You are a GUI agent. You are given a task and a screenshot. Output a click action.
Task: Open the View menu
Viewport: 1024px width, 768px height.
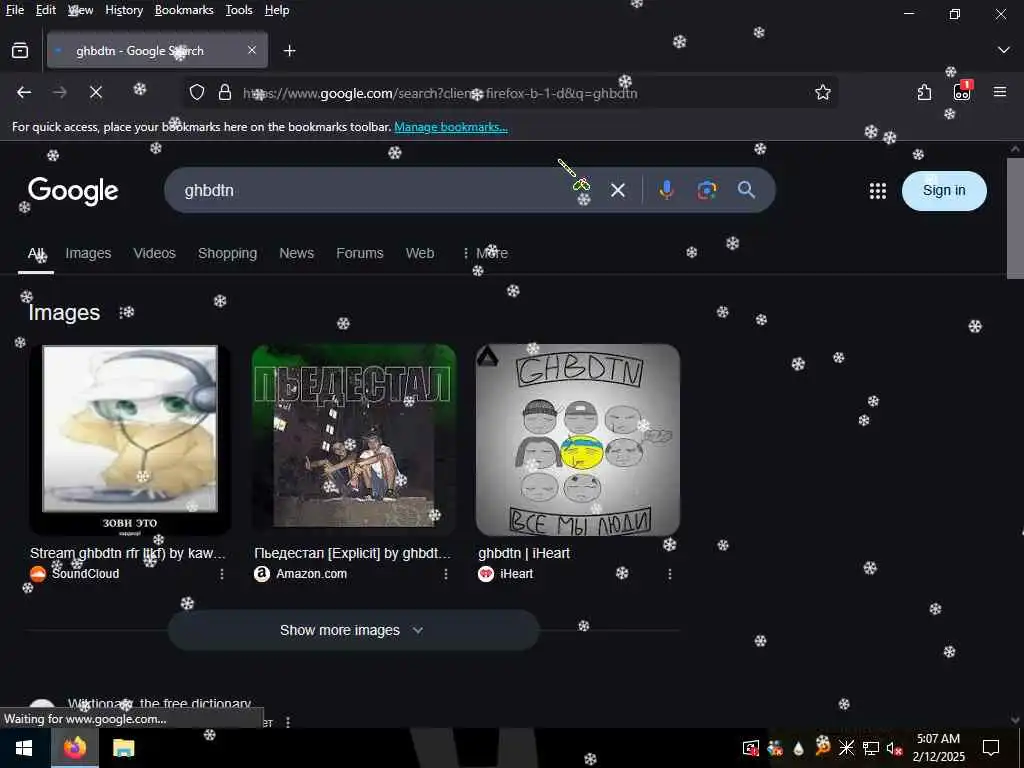pos(80,10)
